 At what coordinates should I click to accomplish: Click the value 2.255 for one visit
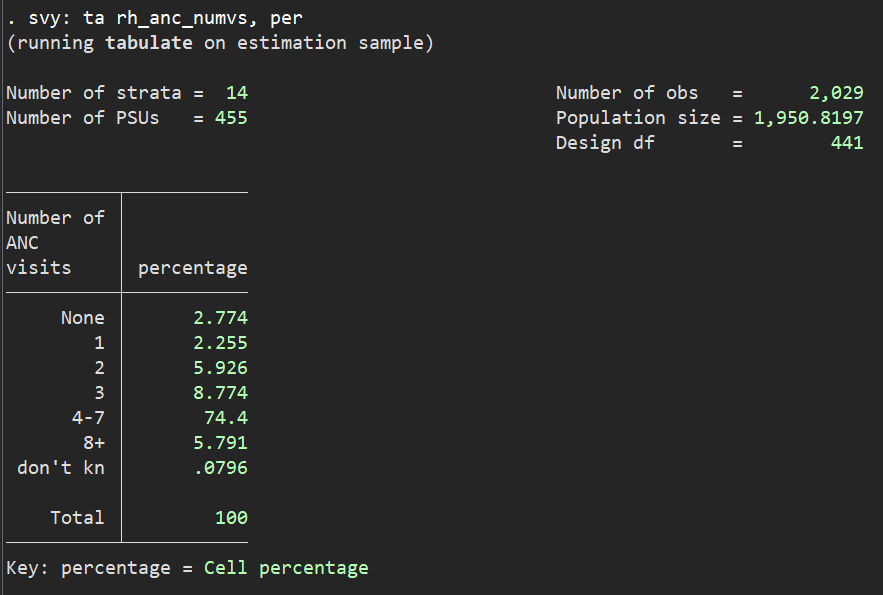point(220,343)
